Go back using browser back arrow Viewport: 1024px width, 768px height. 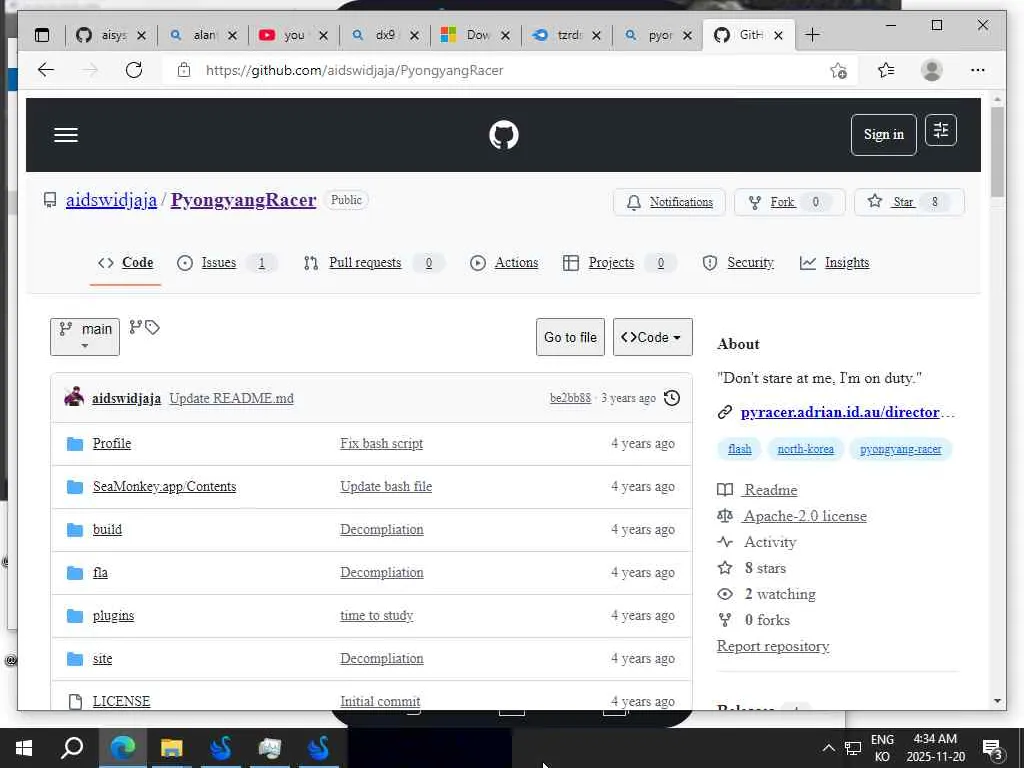(x=46, y=70)
